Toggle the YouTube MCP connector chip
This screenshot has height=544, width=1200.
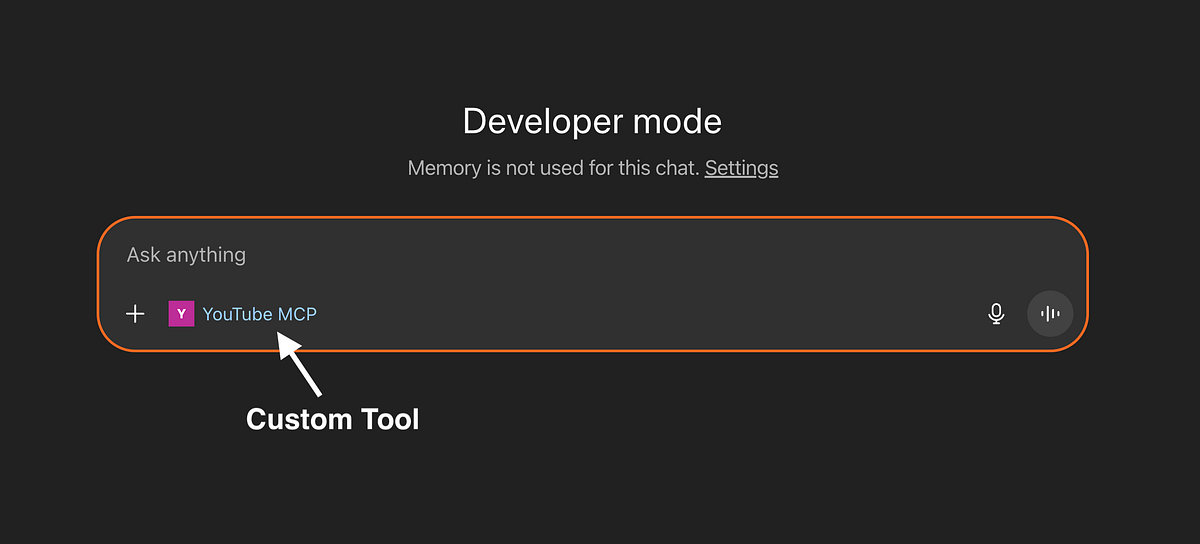pos(243,314)
